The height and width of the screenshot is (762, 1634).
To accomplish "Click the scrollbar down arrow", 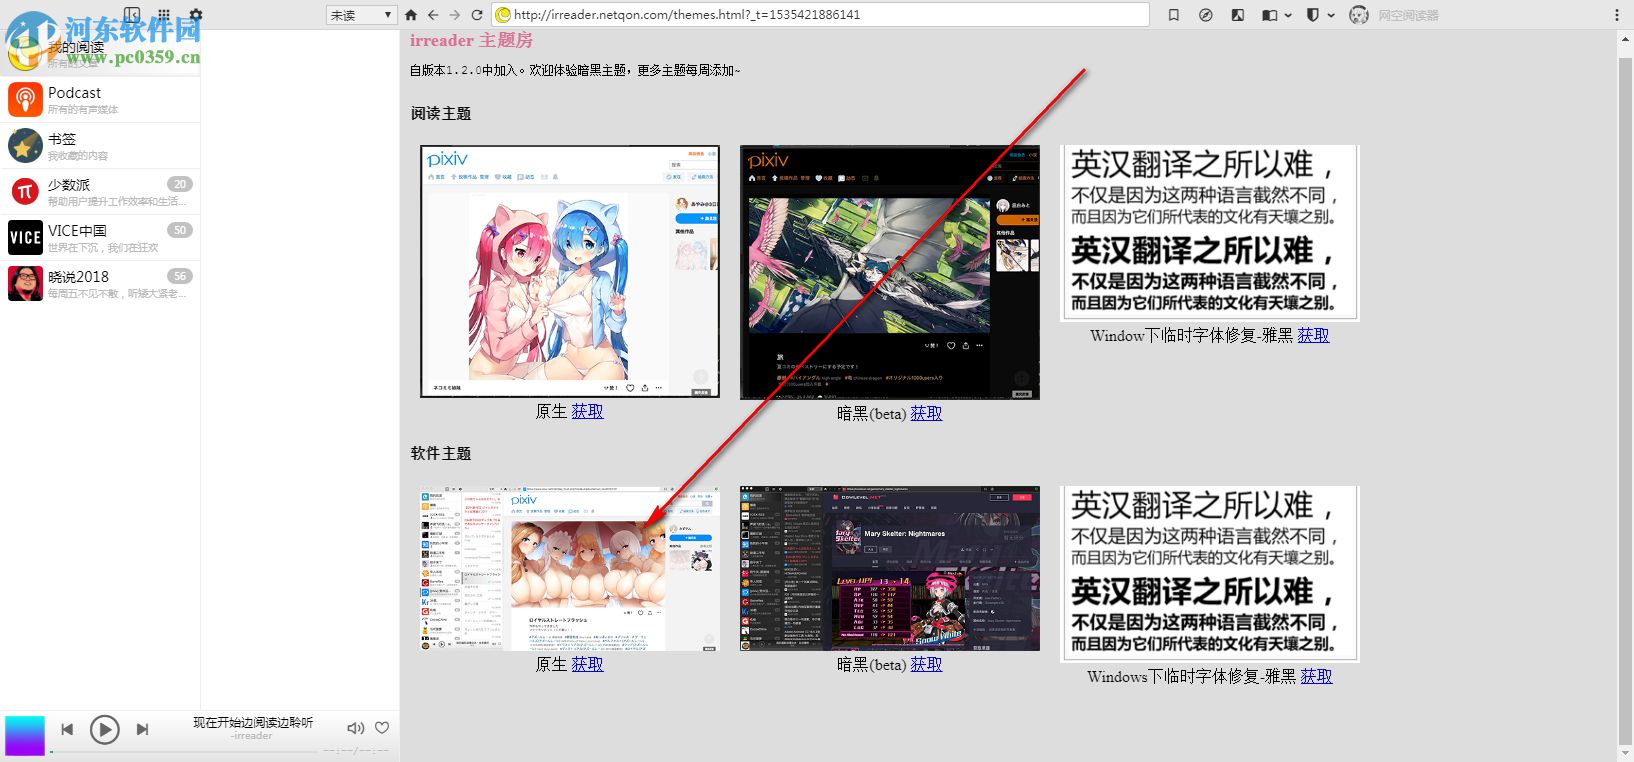I will 1625,752.
